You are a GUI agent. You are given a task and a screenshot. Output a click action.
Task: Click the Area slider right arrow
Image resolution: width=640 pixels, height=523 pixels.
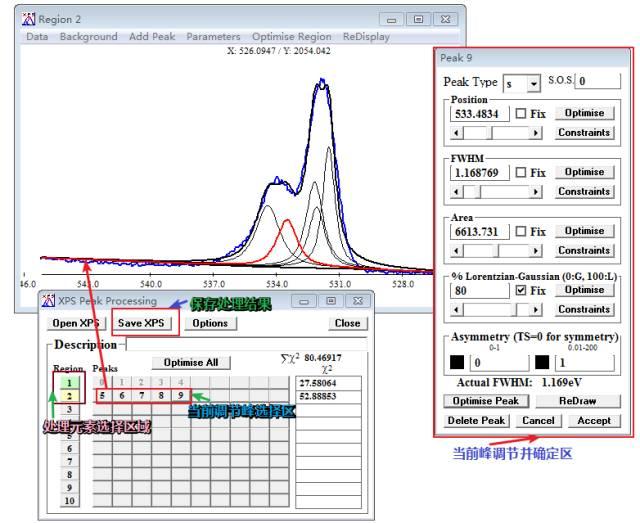pos(536,251)
